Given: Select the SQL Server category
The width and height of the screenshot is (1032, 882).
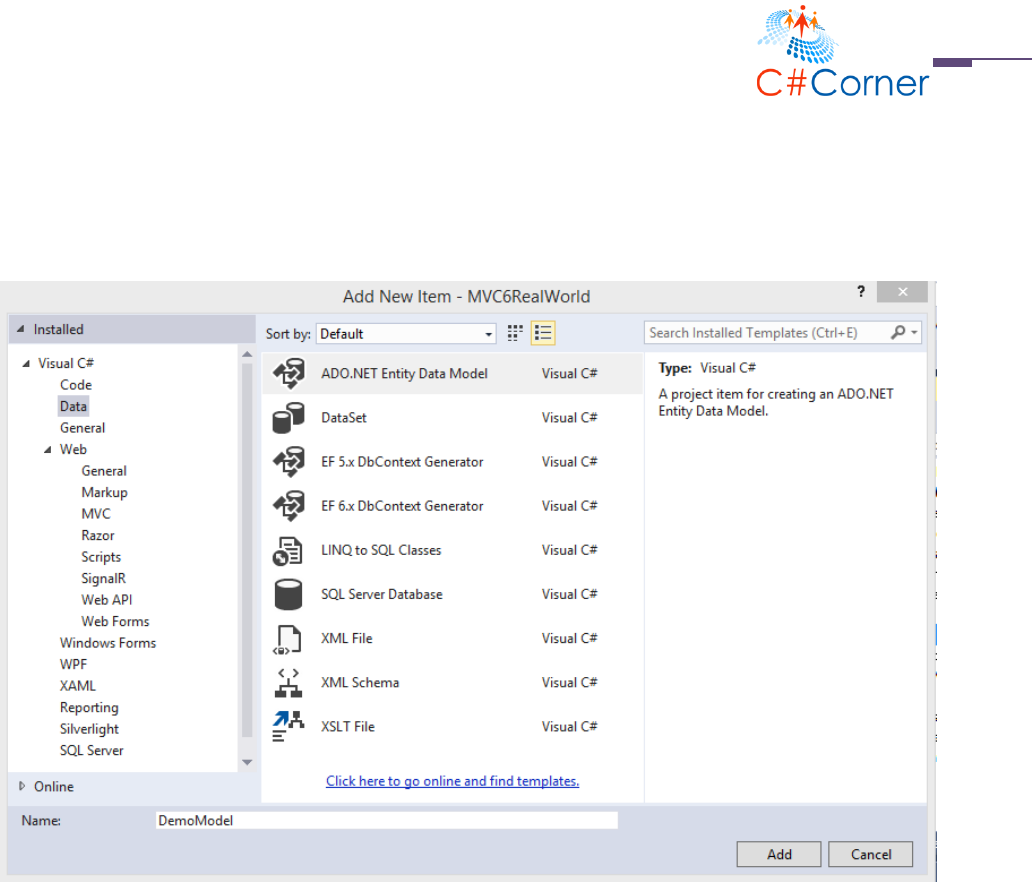Looking at the screenshot, I should (91, 750).
